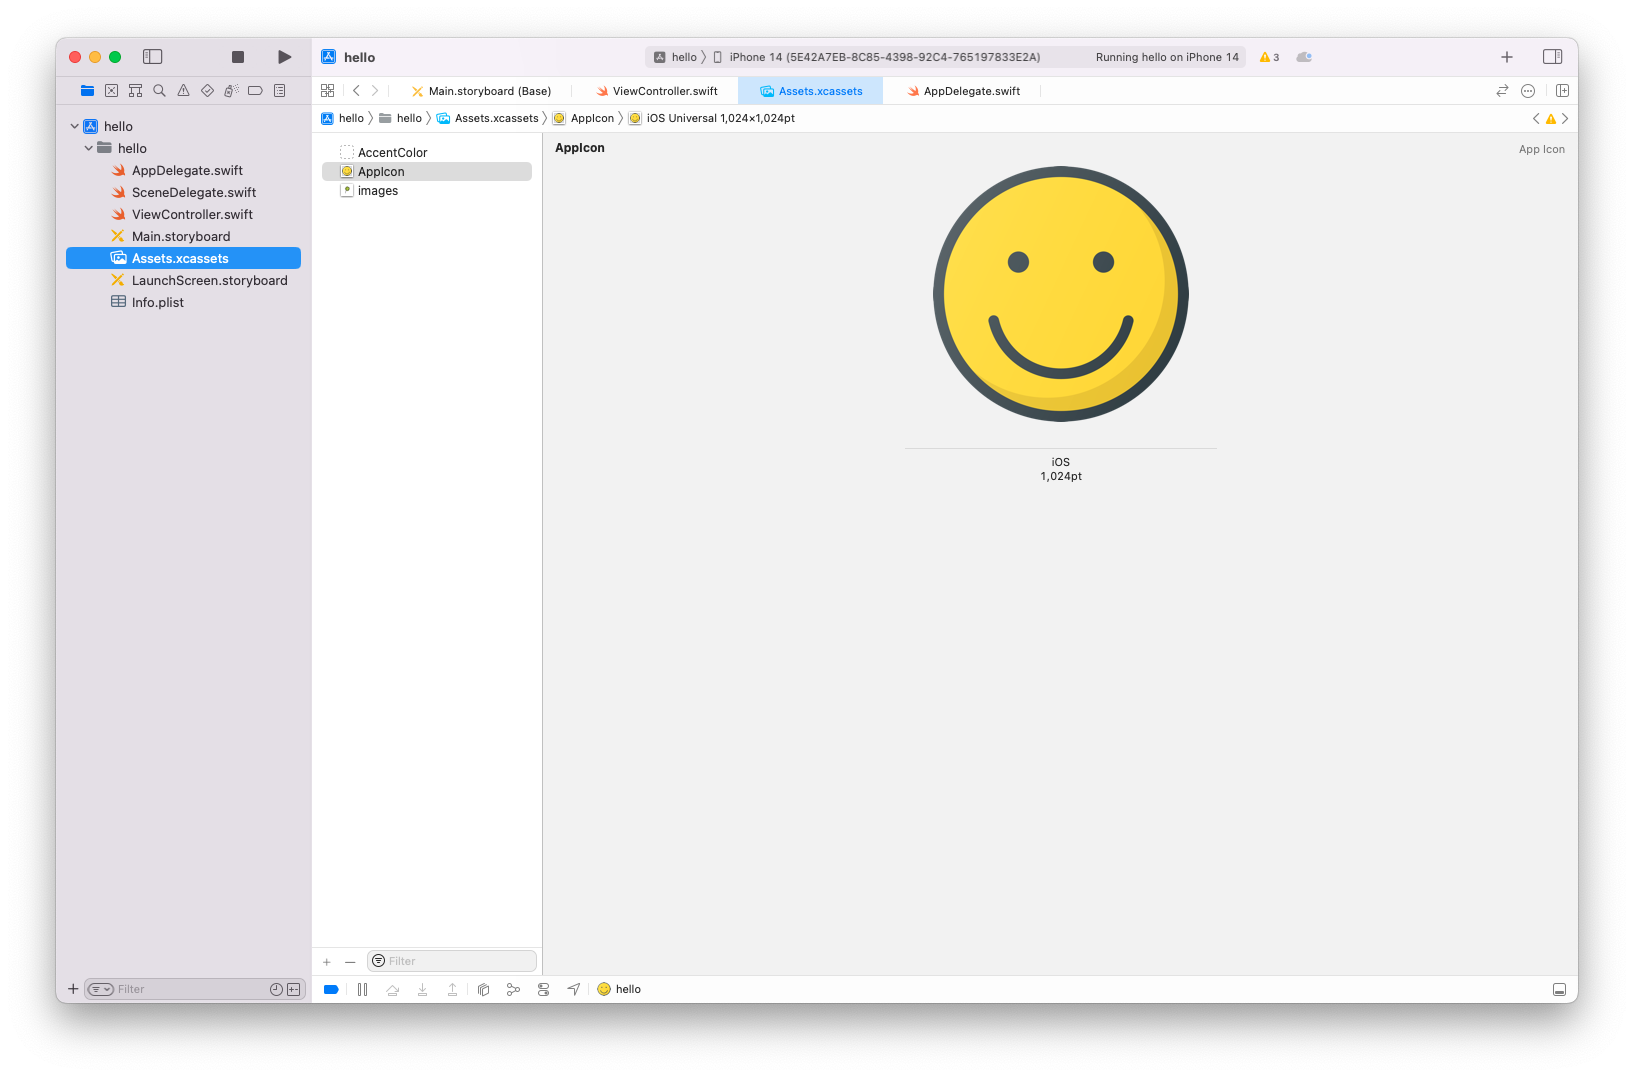The width and height of the screenshot is (1634, 1077).
Task: Pause program execution in debug bar
Action: coord(362,989)
